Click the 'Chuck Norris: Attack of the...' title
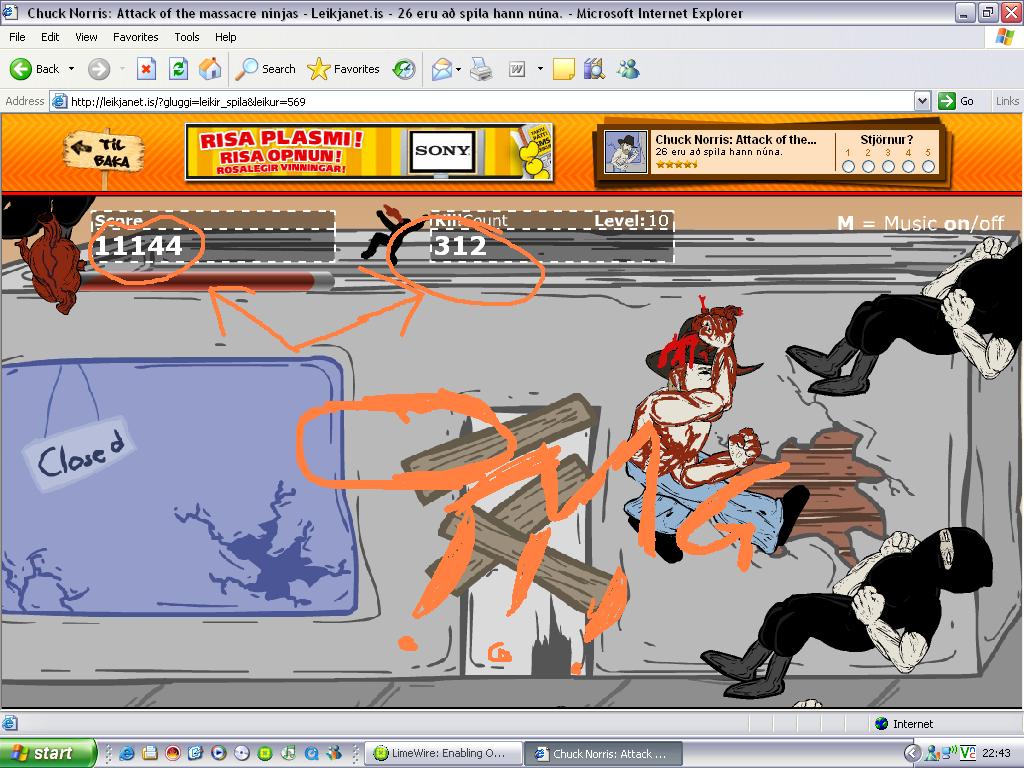 click(x=735, y=139)
